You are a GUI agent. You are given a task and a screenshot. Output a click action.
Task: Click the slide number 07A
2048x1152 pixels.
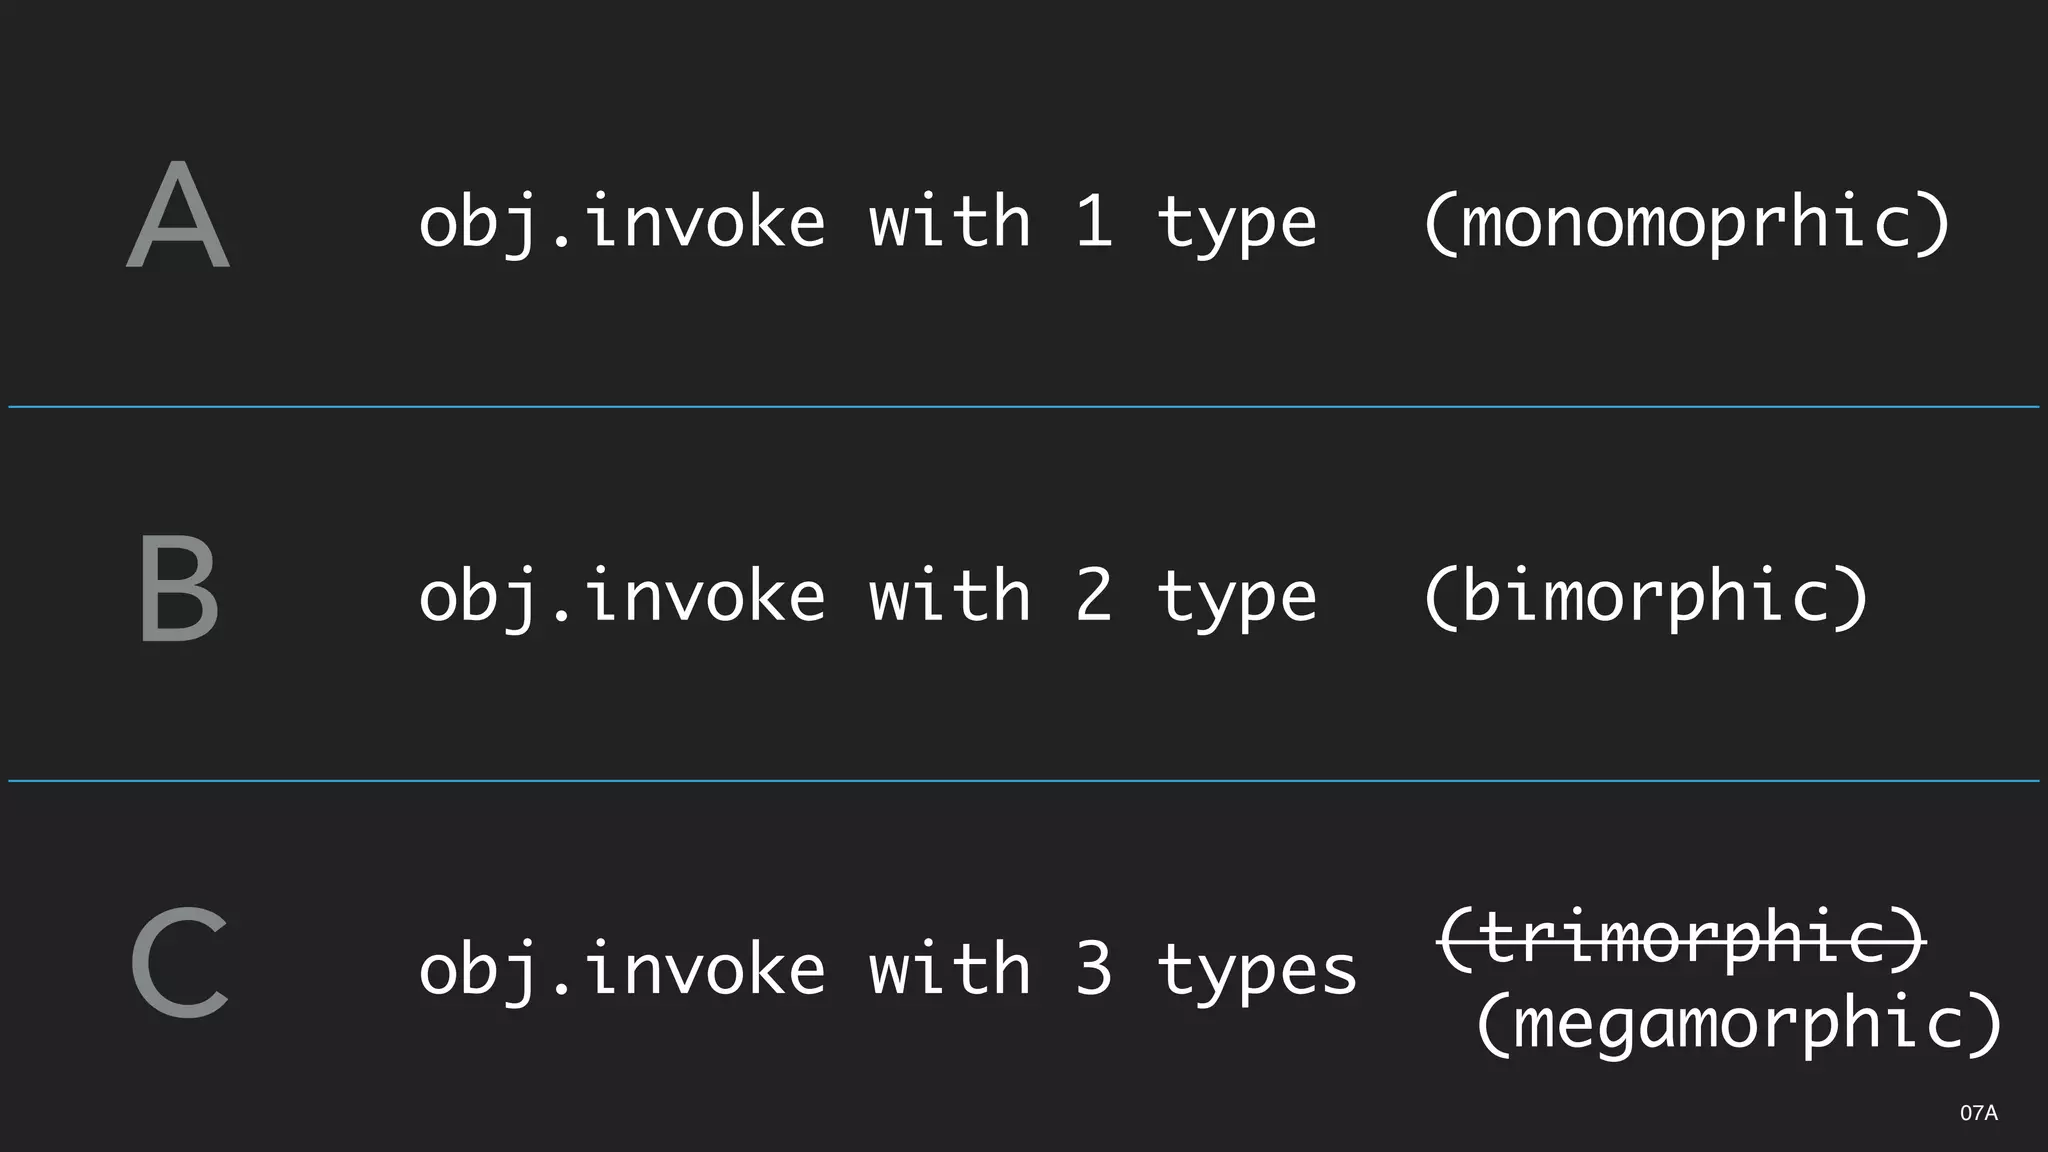(1978, 1113)
